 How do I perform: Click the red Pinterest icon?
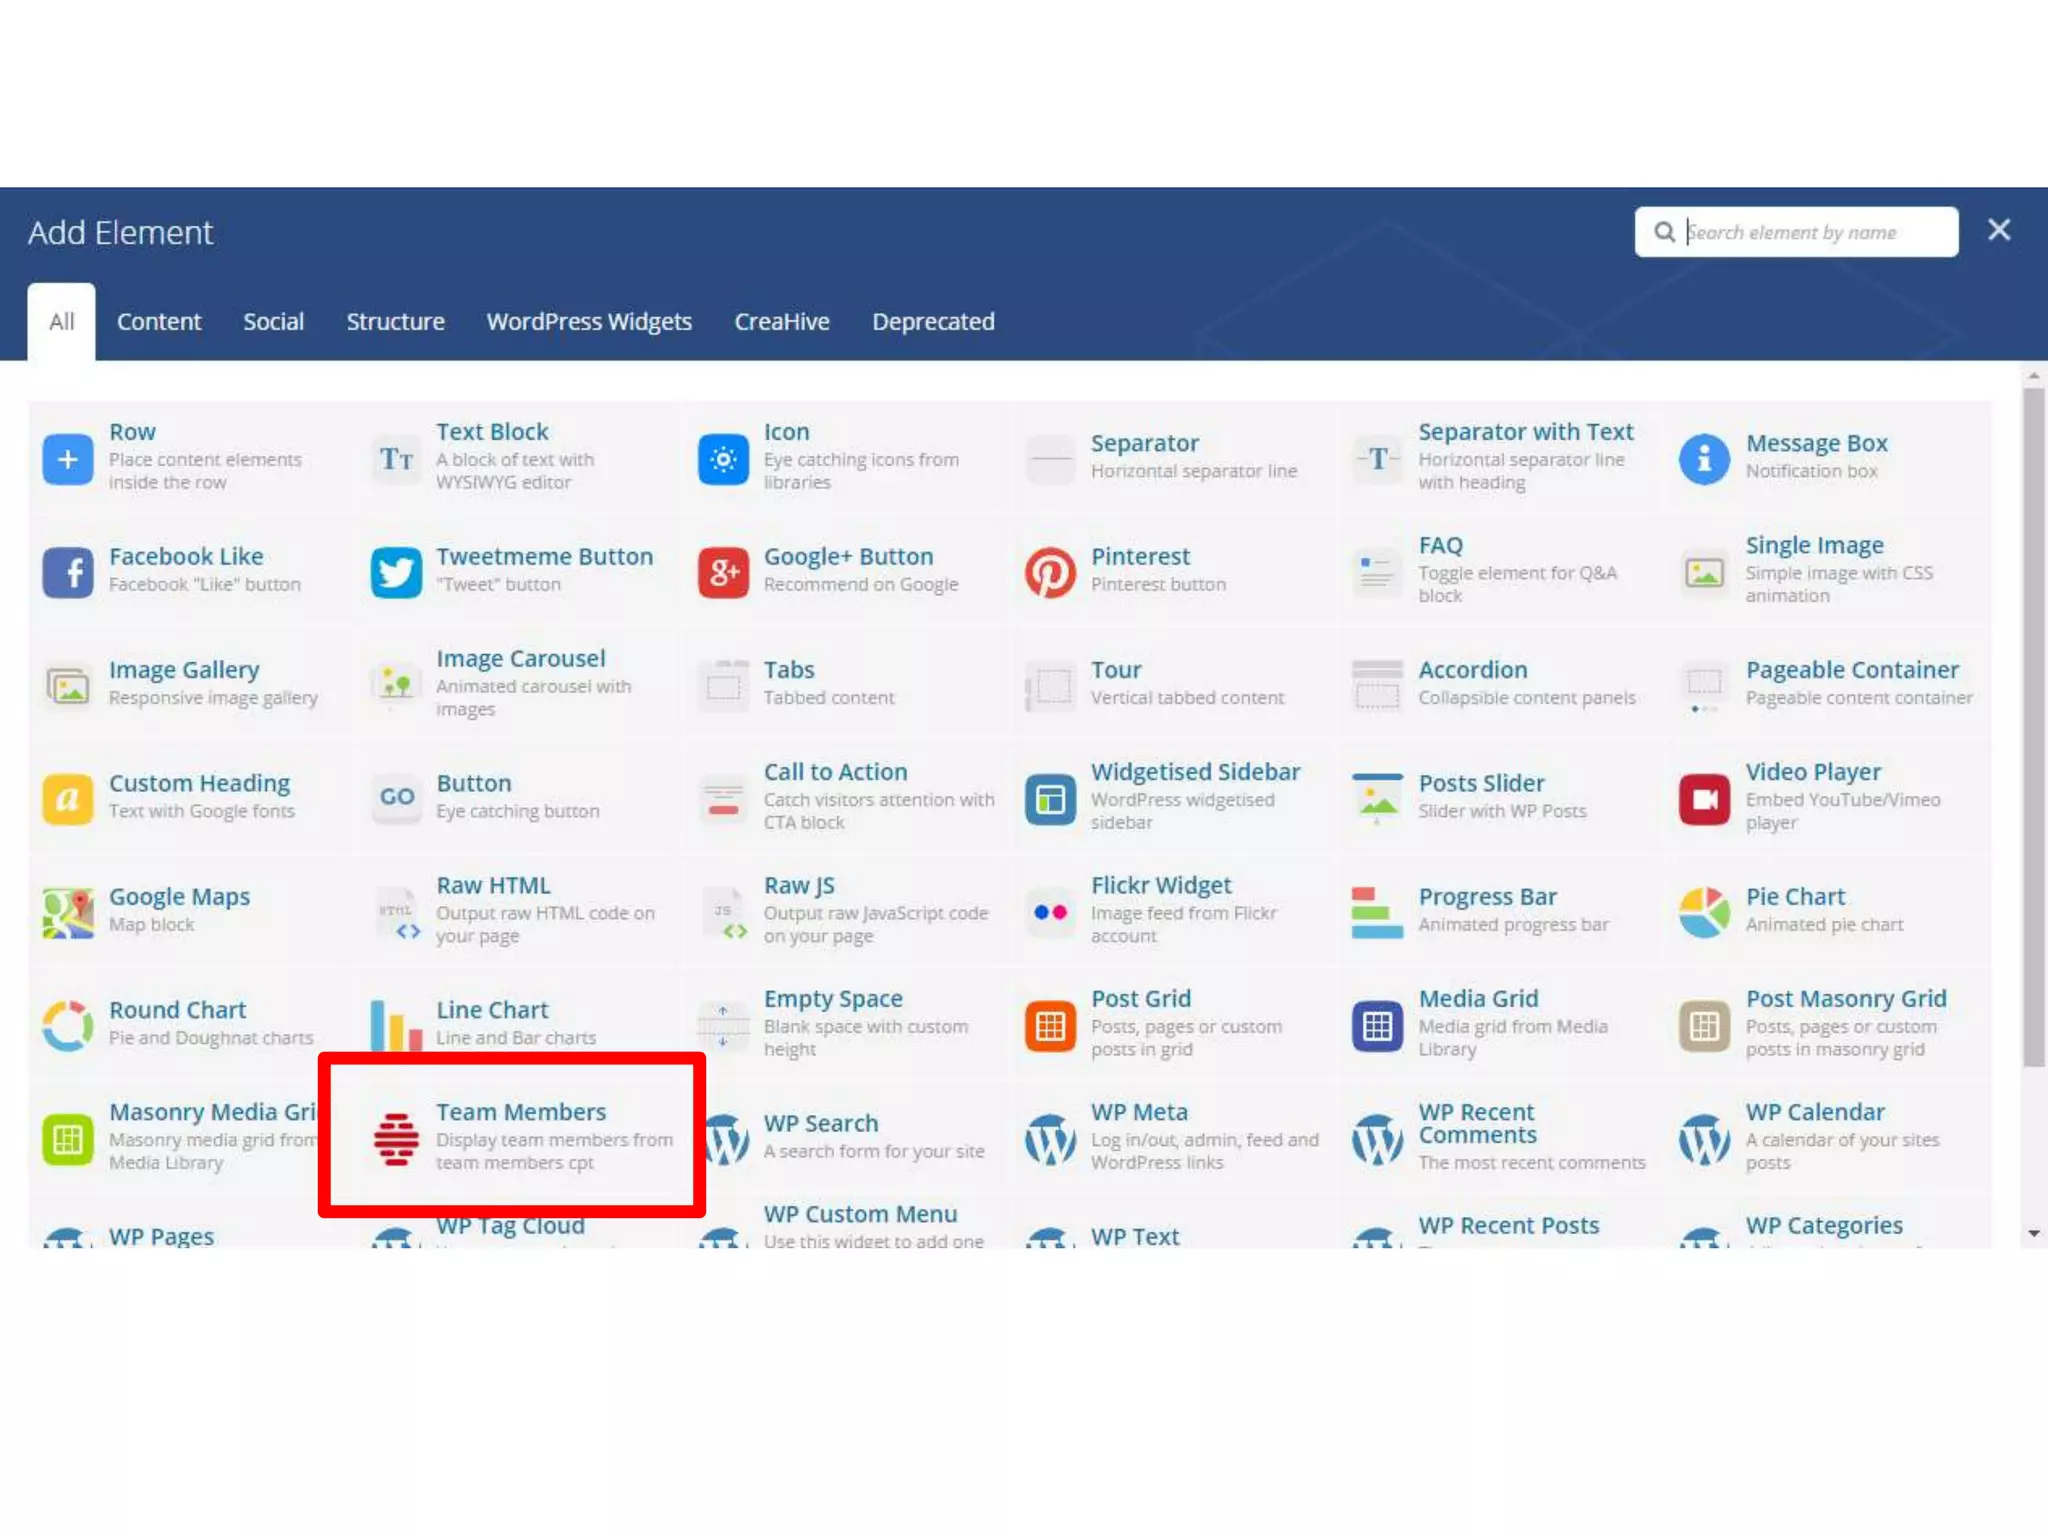(1050, 572)
